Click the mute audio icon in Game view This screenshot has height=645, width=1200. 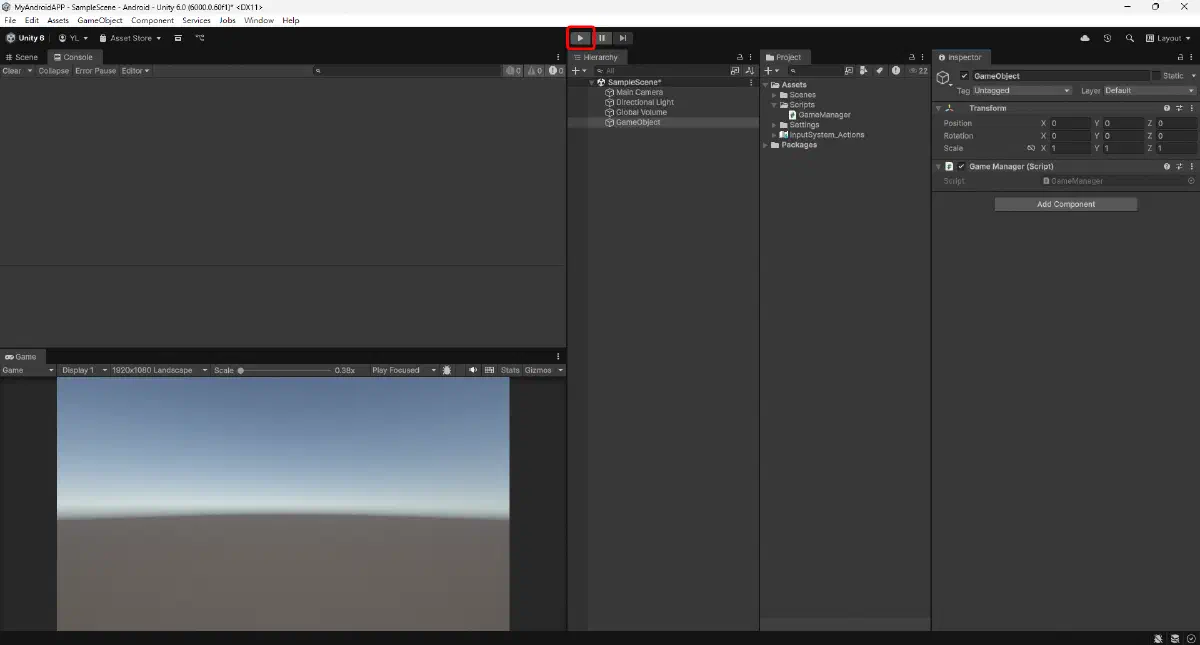(471, 370)
